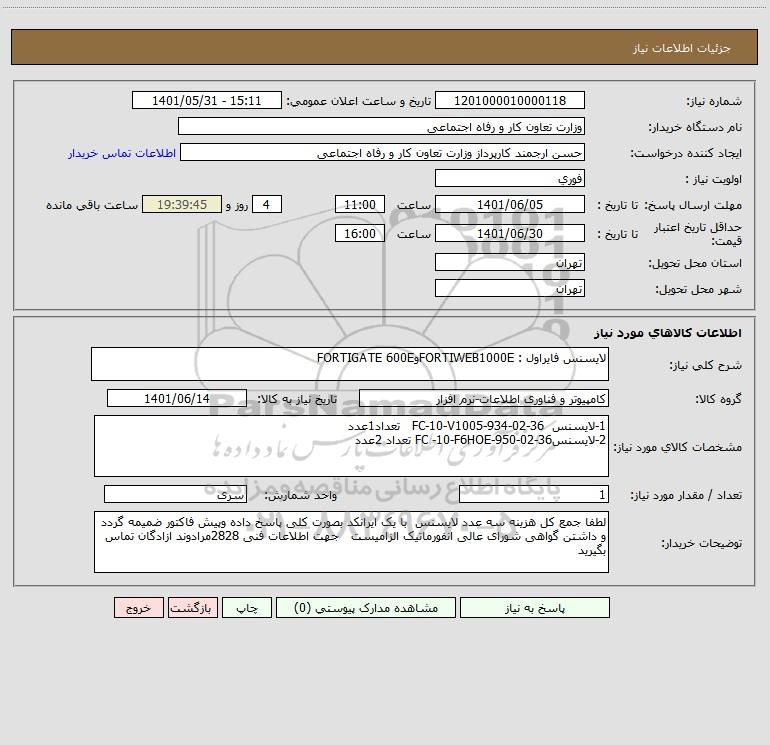Click the delivery province field 'تهران'
This screenshot has height=745, width=770.
tap(510, 262)
